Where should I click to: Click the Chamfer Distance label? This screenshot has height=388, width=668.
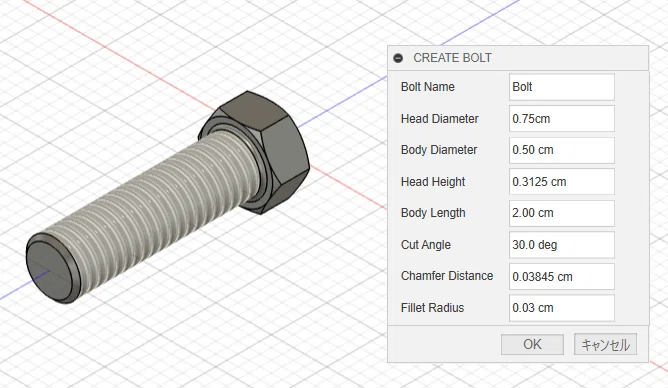[447, 276]
